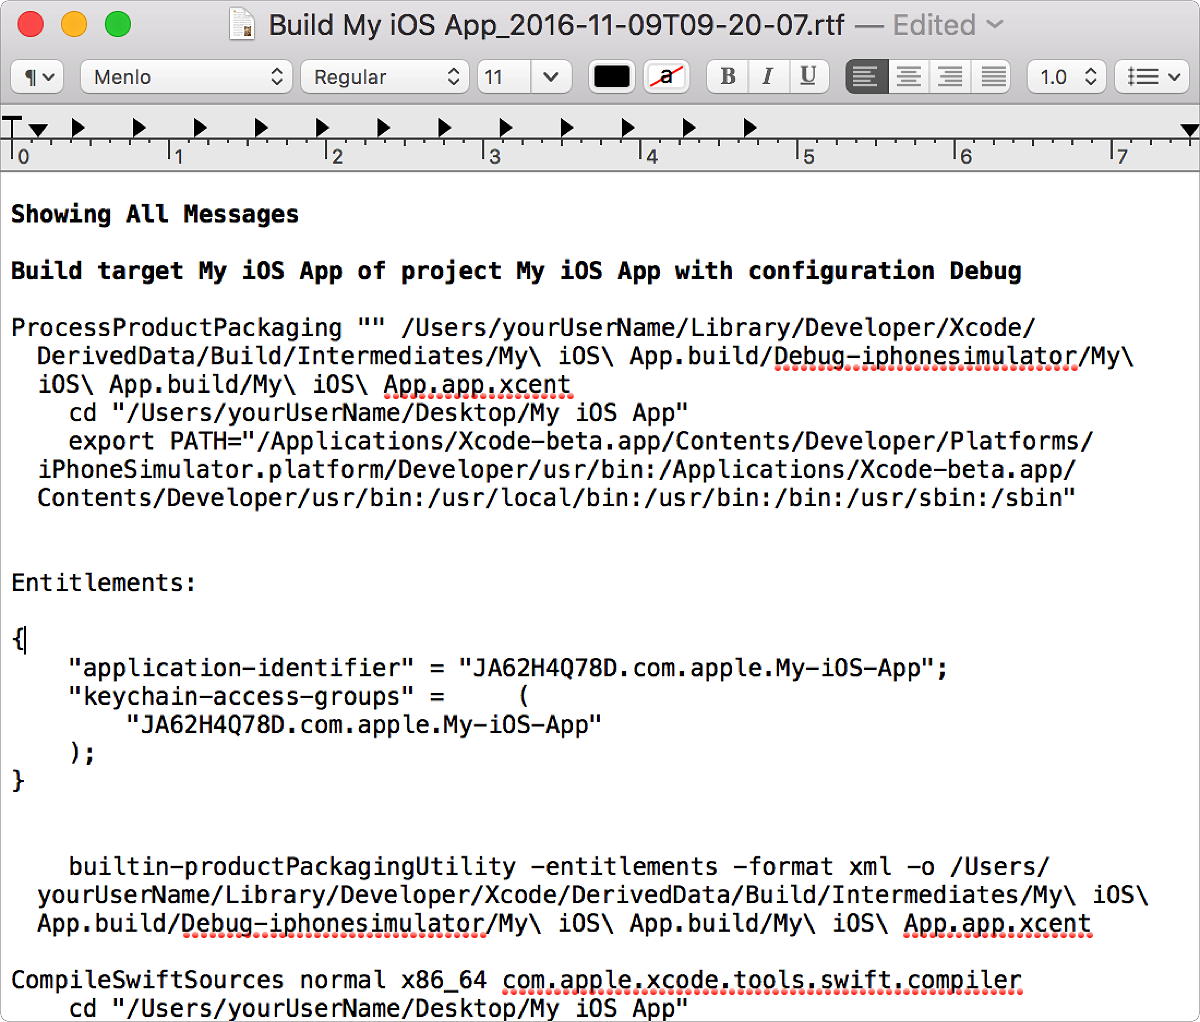Click the heading Showing All Messages
The image size is (1200, 1022).
point(155,214)
